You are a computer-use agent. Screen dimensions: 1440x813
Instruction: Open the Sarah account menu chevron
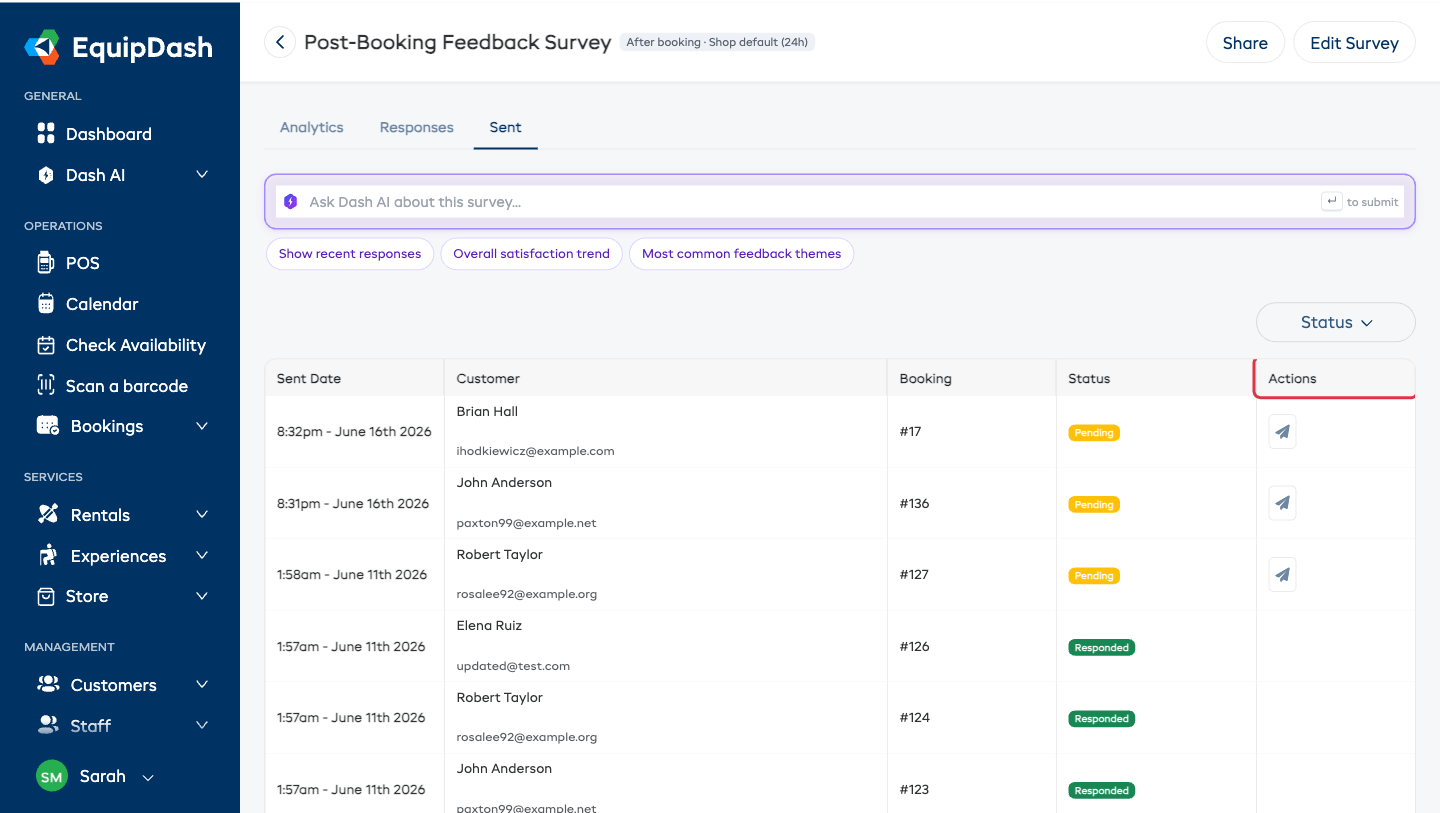(148, 777)
